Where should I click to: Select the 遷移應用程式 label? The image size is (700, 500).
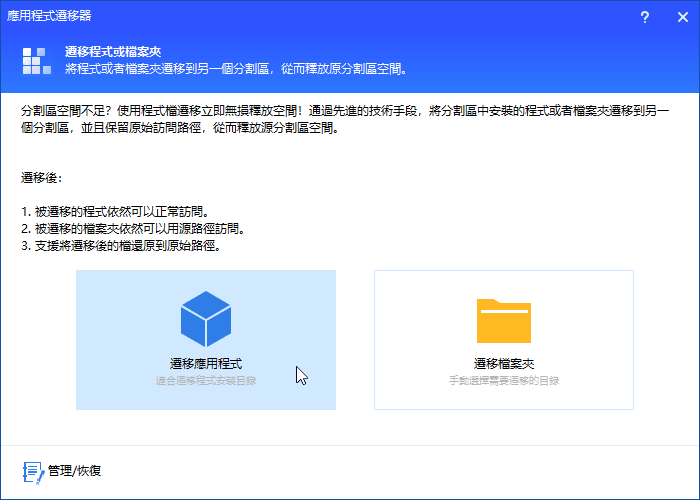click(x=206, y=363)
